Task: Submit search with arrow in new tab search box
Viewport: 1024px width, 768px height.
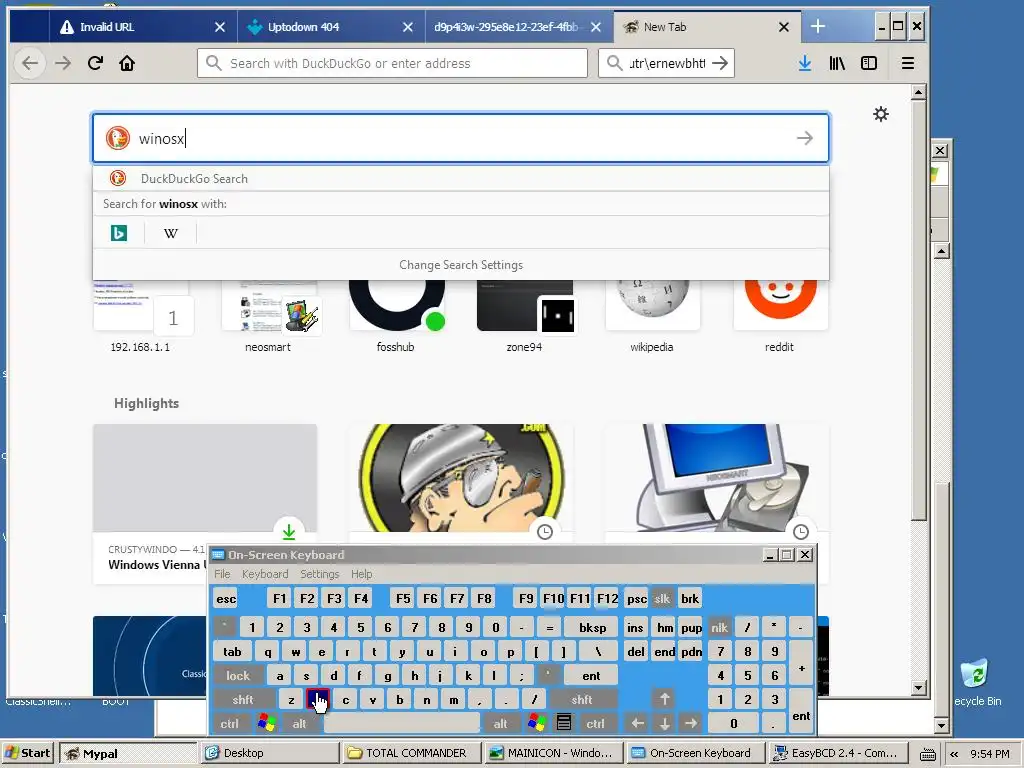Action: [x=805, y=138]
